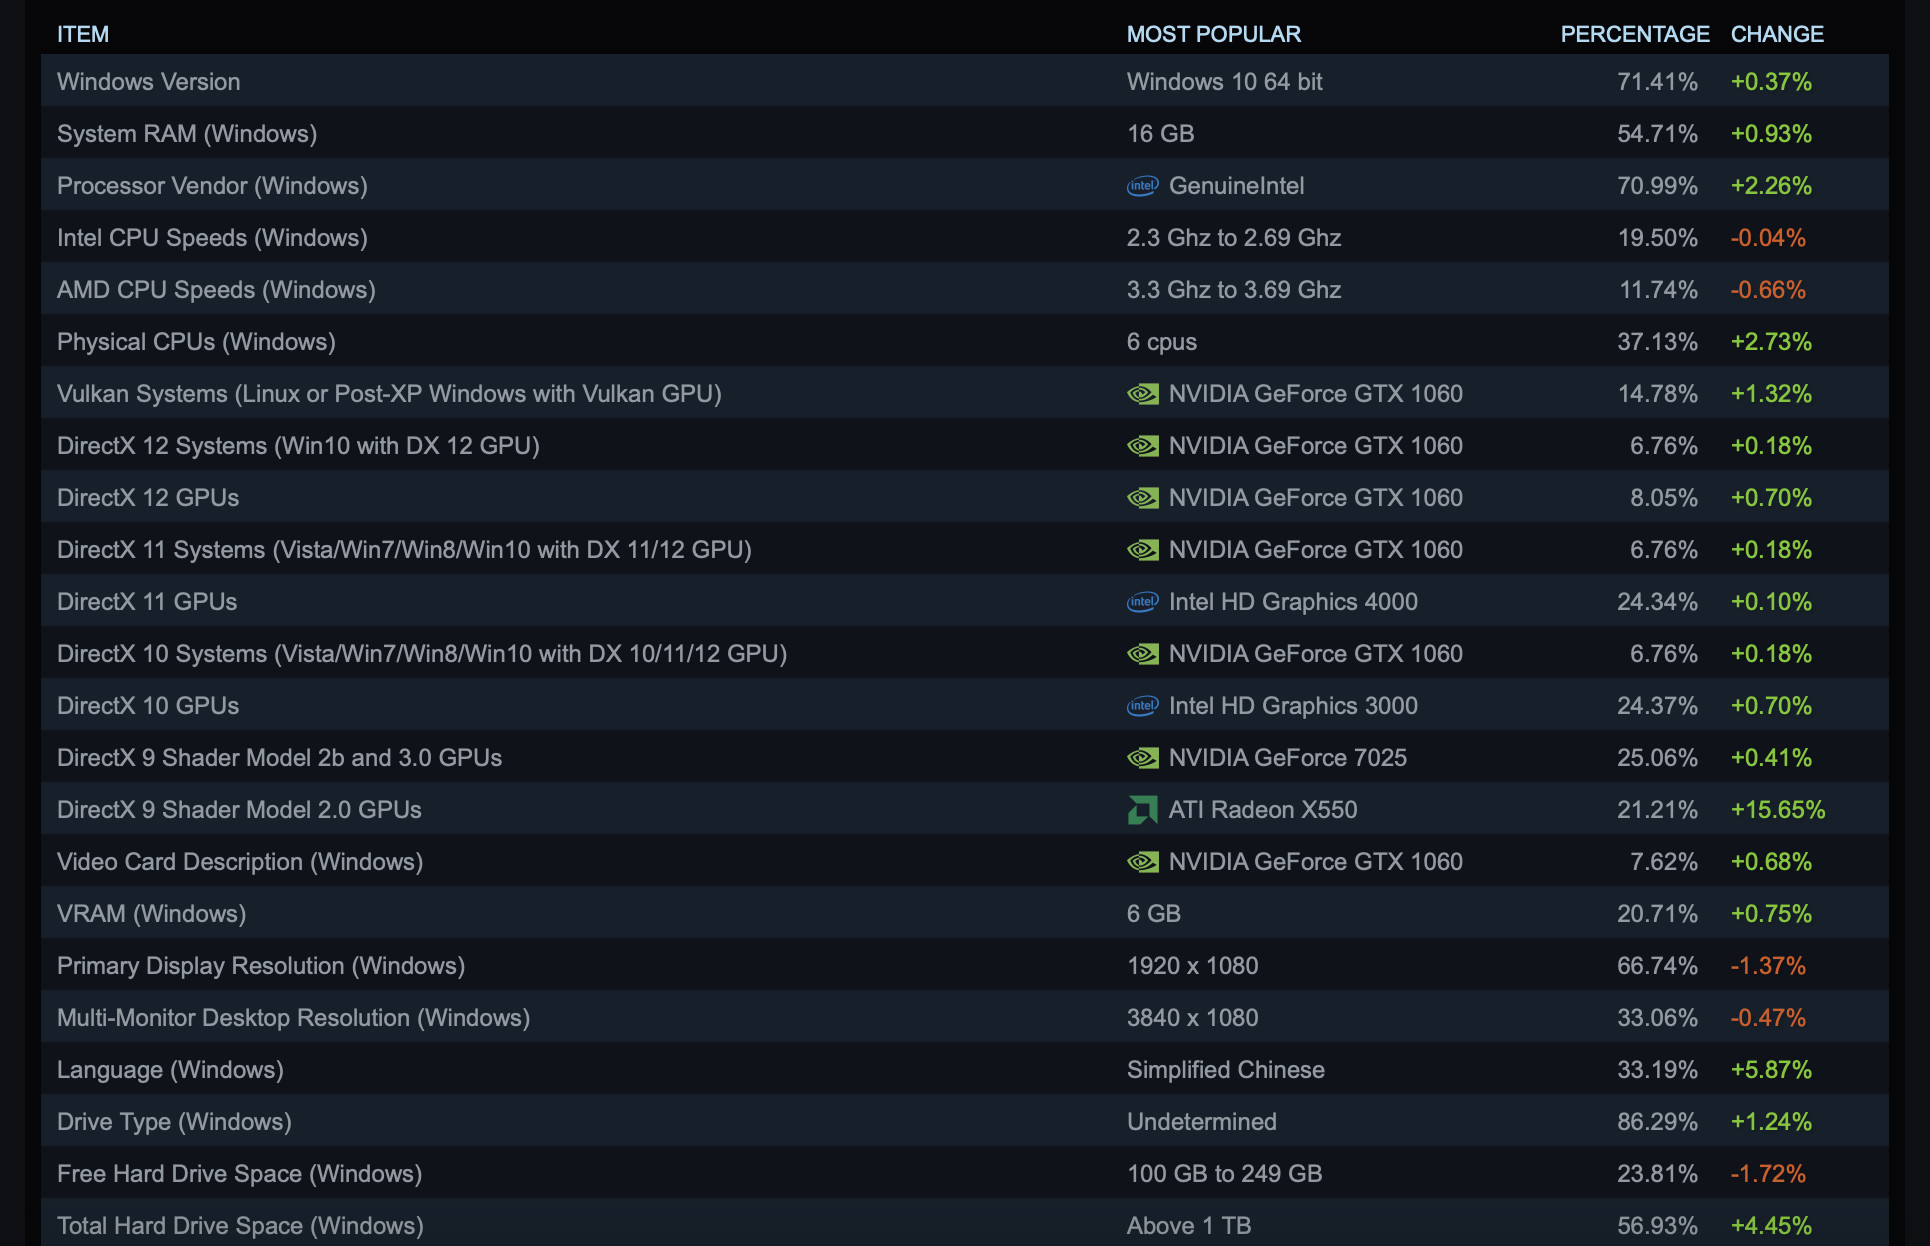Select the Multi-Monitor Desktop Resolution row
The image size is (1930, 1246).
[x=293, y=1018]
